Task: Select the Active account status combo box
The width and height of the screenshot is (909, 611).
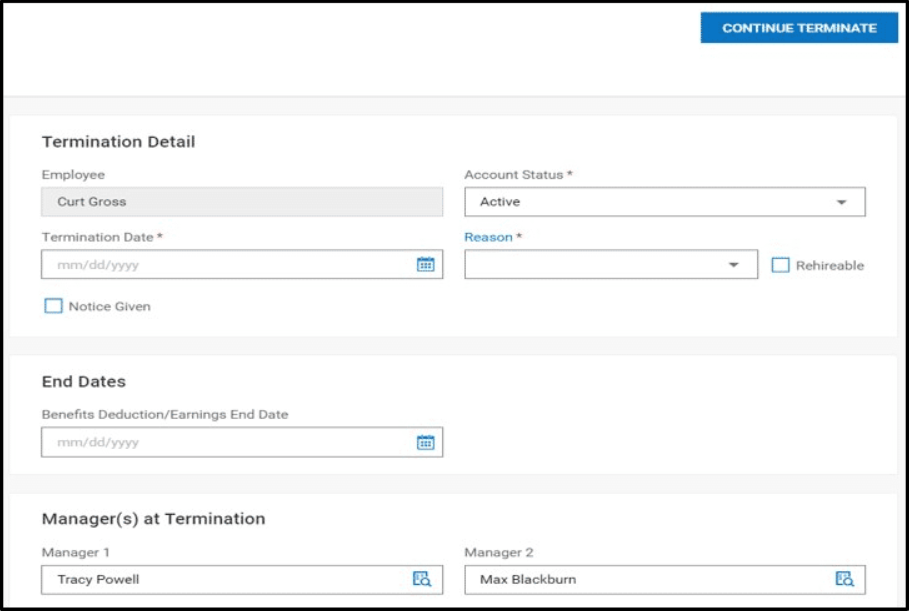Action: pos(664,202)
